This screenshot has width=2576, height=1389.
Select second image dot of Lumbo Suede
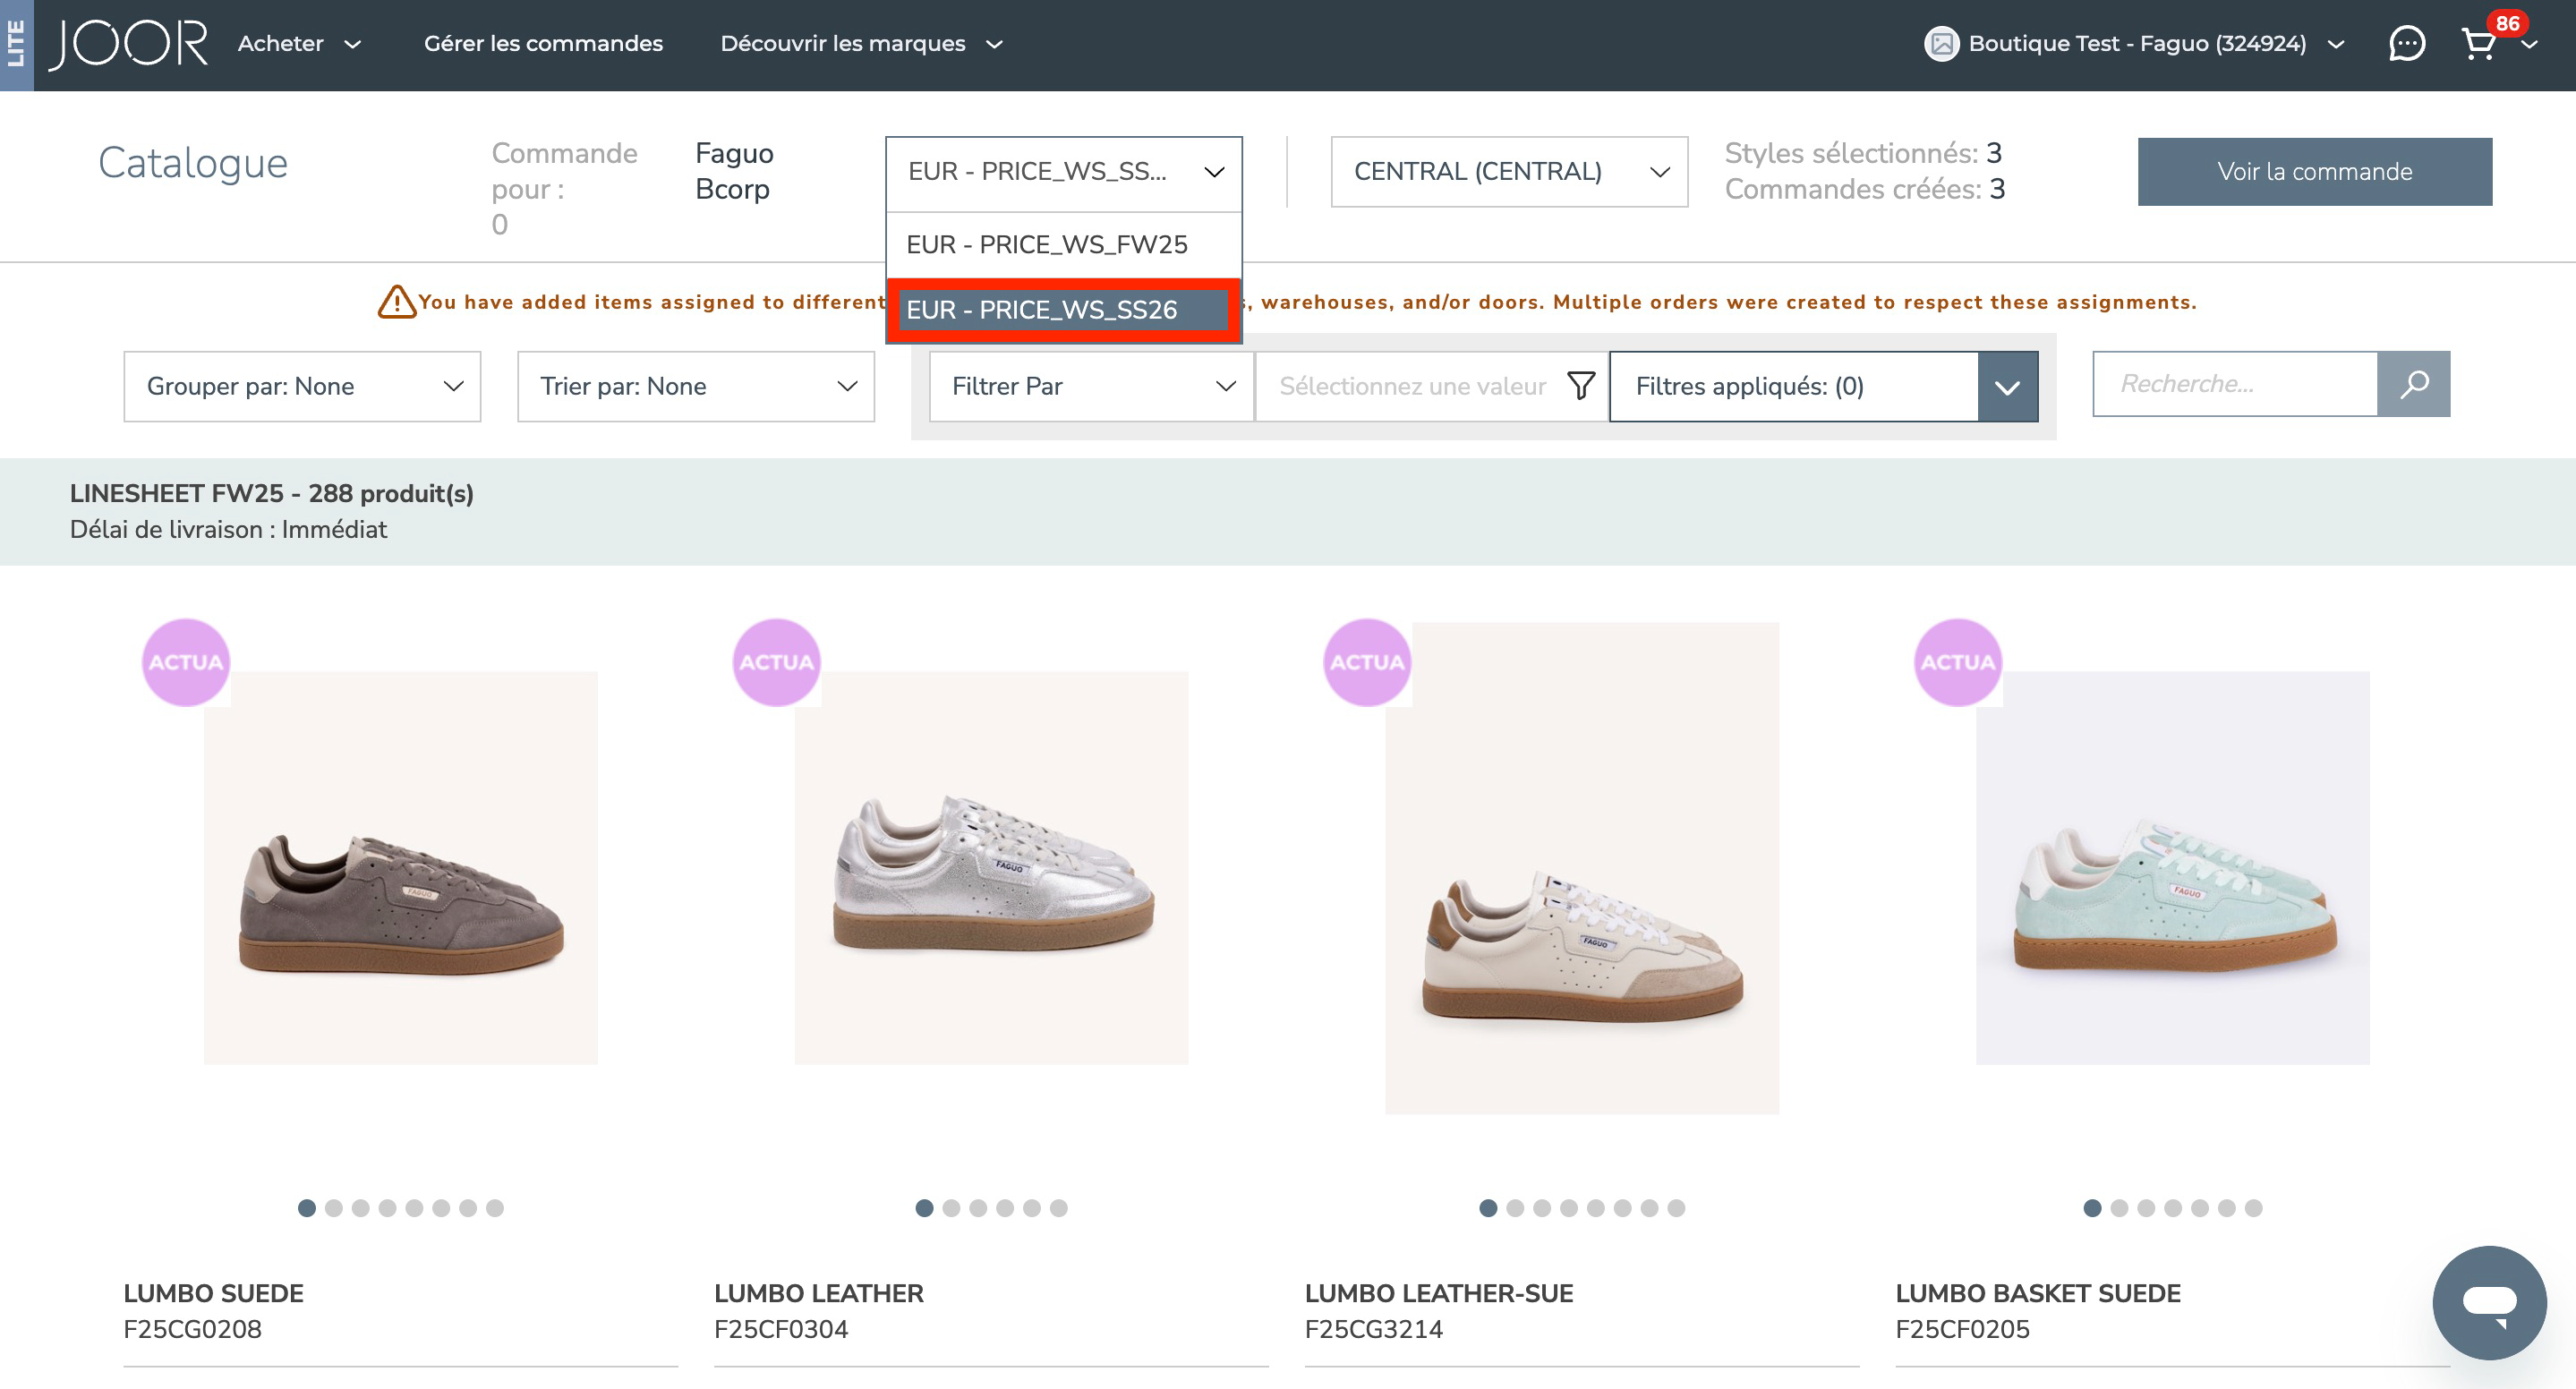(334, 1208)
